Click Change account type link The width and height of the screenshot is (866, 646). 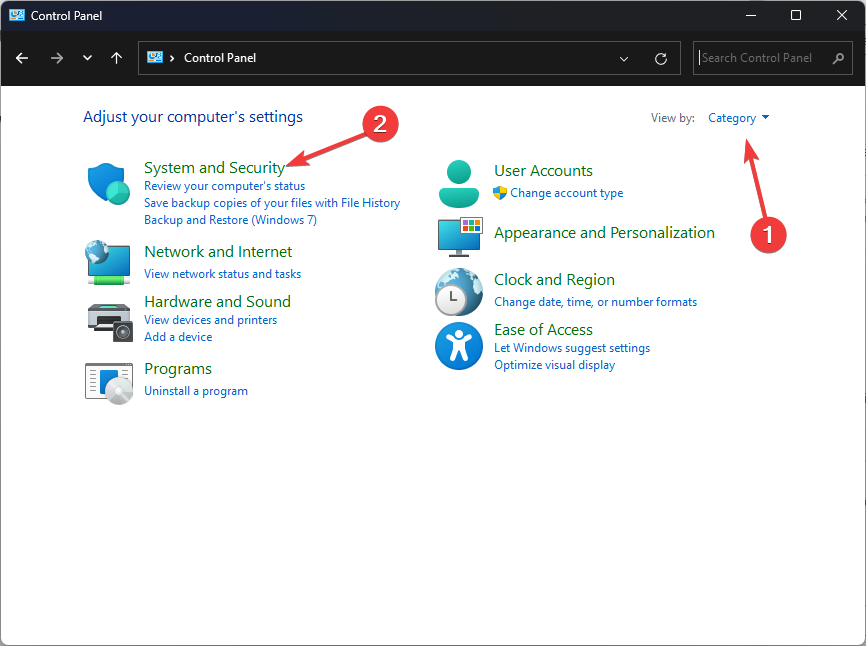[x=566, y=193]
